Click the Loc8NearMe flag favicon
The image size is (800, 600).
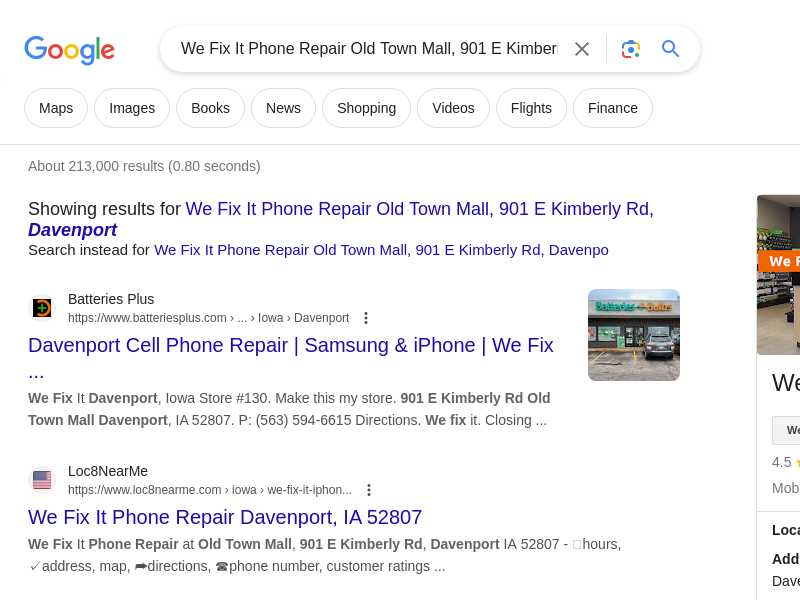pos(42,480)
